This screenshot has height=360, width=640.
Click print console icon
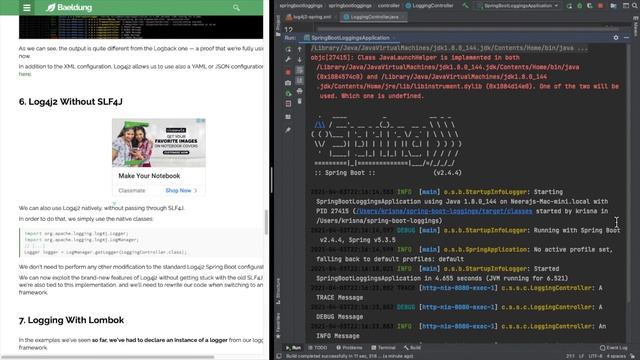[300, 91]
